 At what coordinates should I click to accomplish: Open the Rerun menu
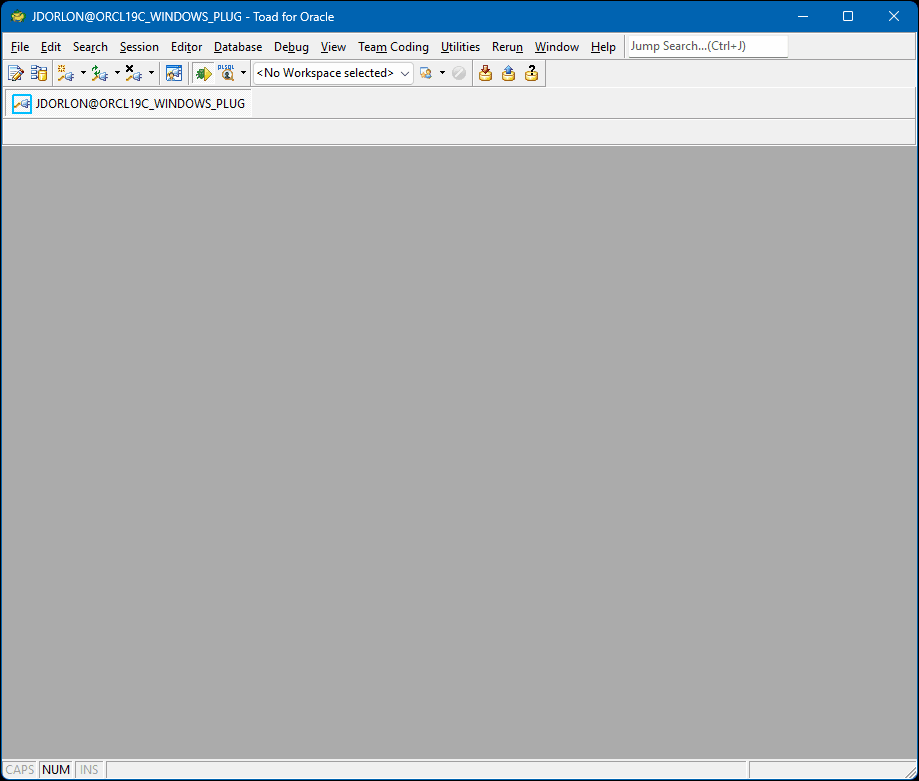pyautogui.click(x=508, y=47)
